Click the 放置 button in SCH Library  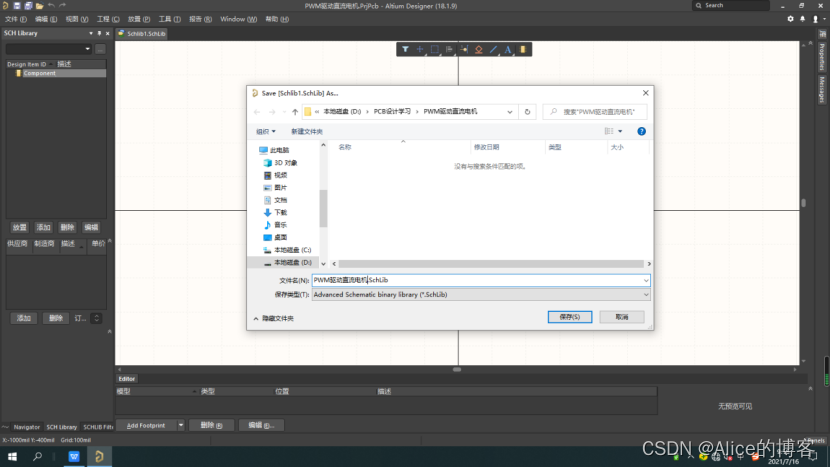coord(20,227)
